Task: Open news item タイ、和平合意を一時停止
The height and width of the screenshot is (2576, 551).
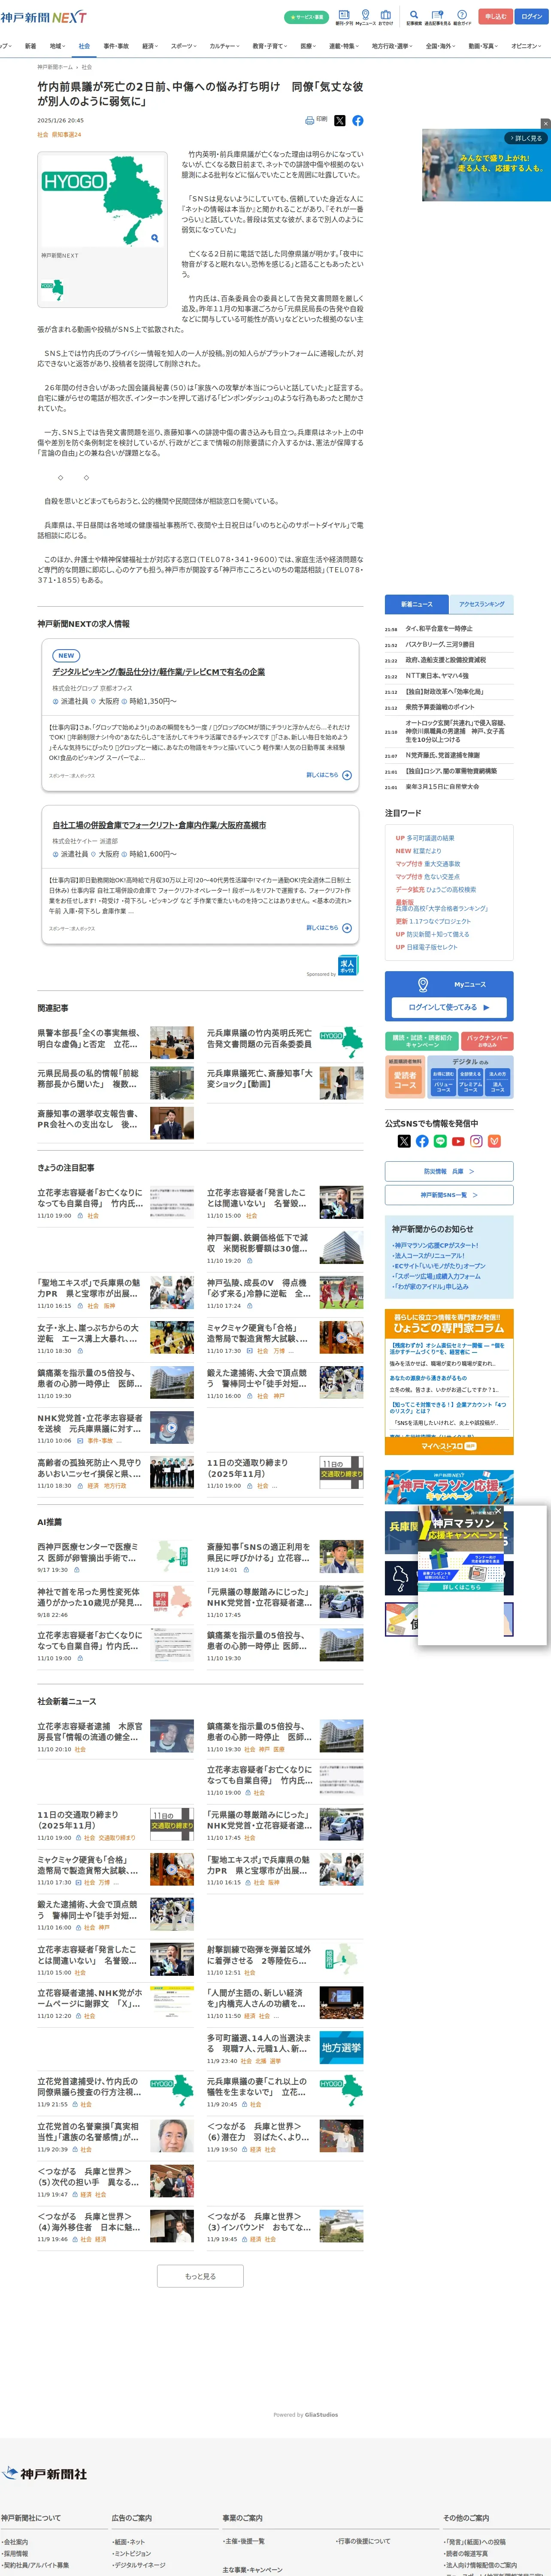Action: point(439,629)
